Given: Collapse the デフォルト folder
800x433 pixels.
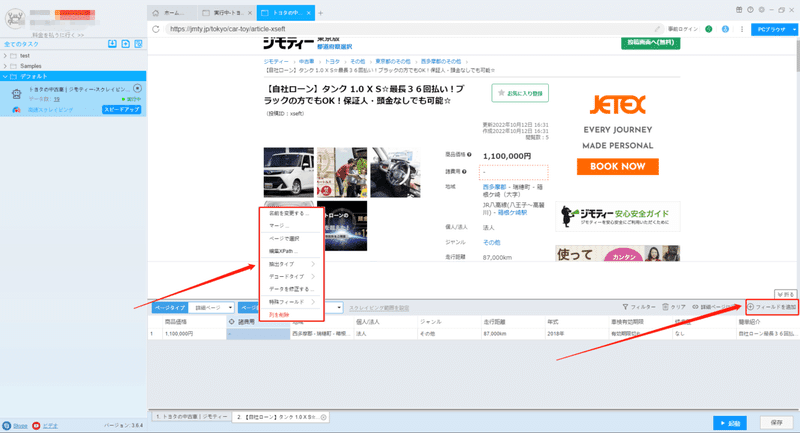Looking at the screenshot, I should (x=5, y=77).
